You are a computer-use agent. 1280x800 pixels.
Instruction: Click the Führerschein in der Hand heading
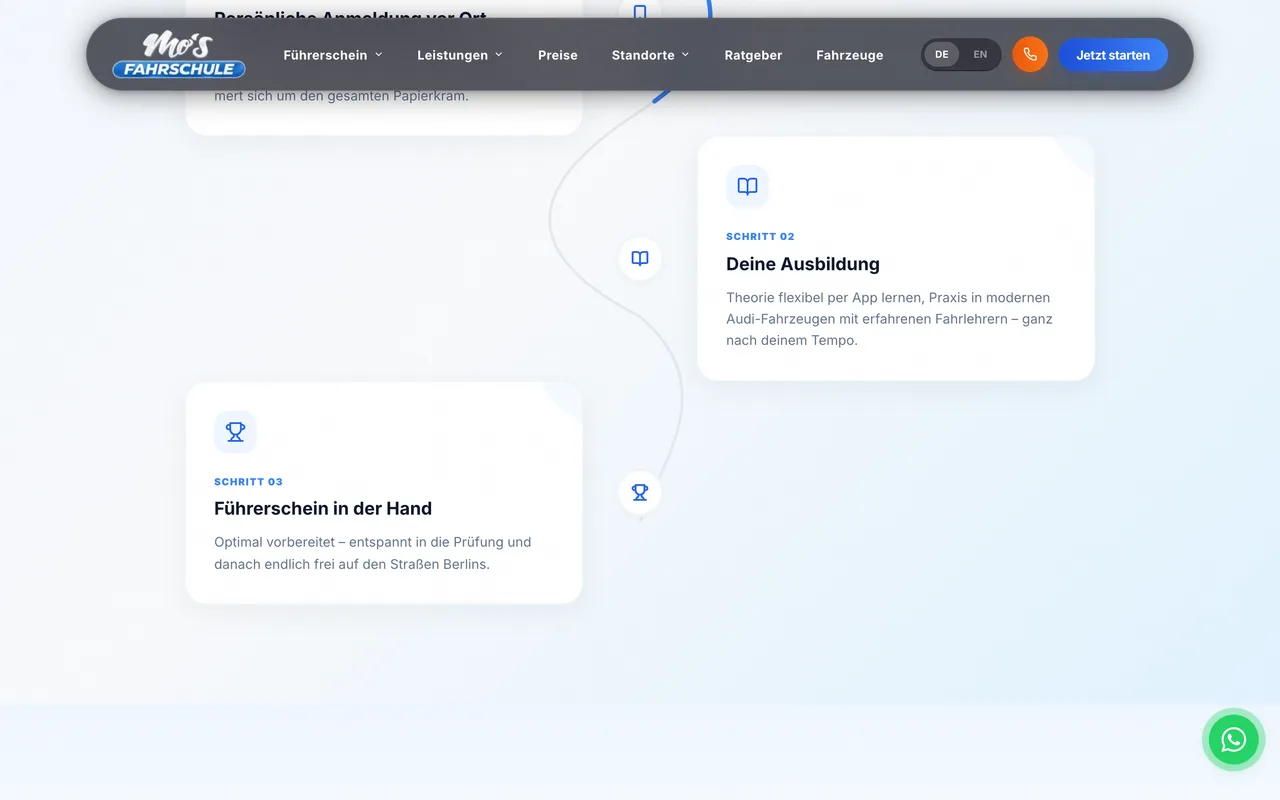pyautogui.click(x=323, y=508)
